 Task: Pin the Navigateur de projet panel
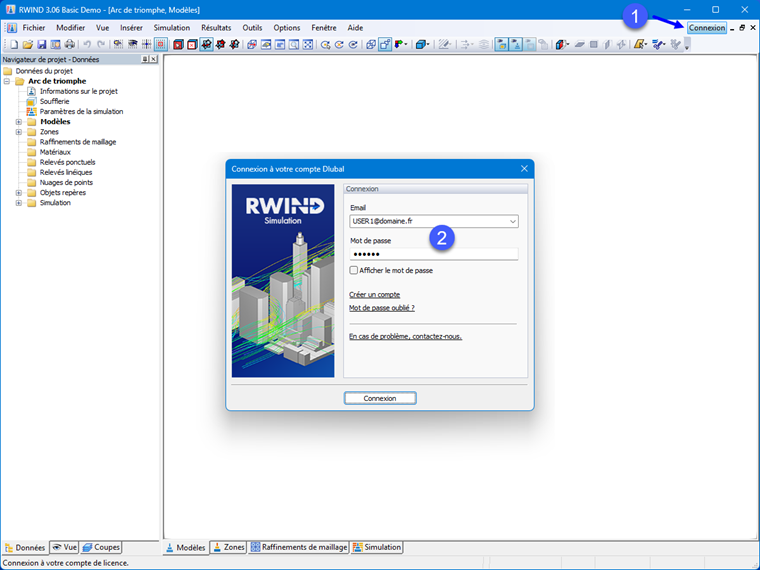145,59
